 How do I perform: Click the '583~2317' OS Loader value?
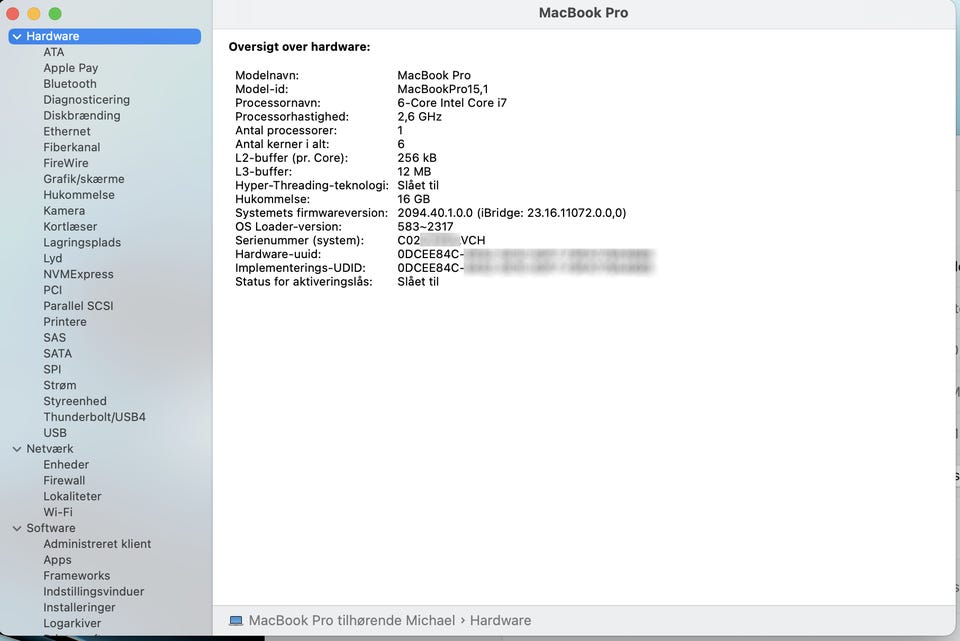[425, 227]
